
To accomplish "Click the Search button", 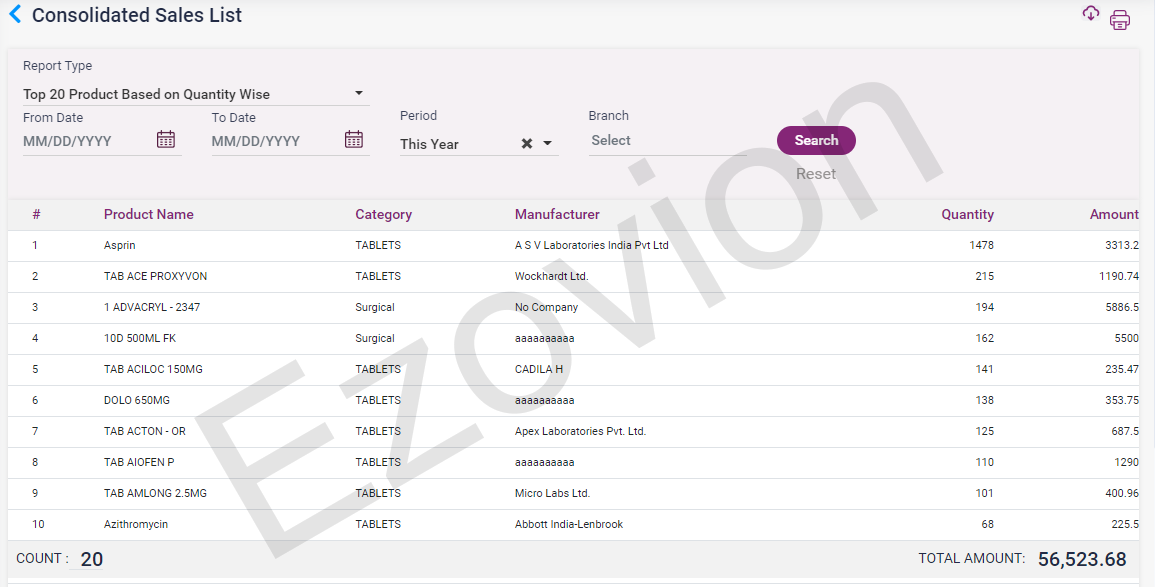I will tap(816, 140).
